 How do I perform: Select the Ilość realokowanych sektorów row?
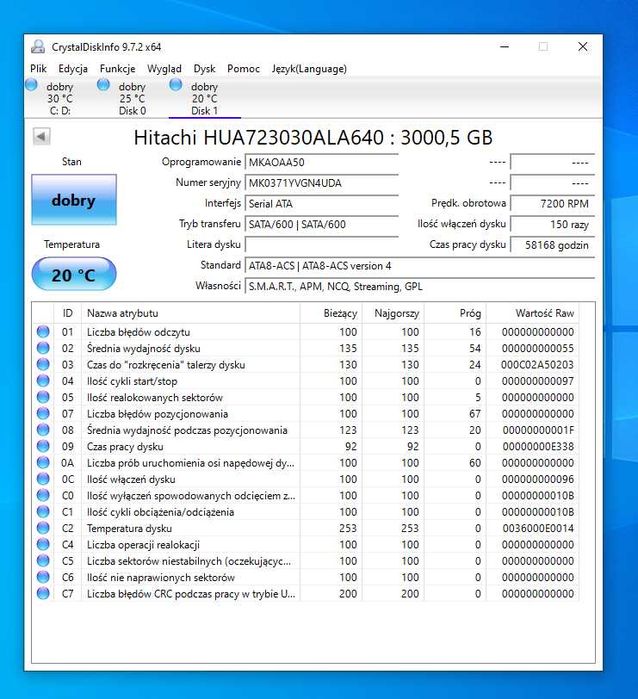305,397
